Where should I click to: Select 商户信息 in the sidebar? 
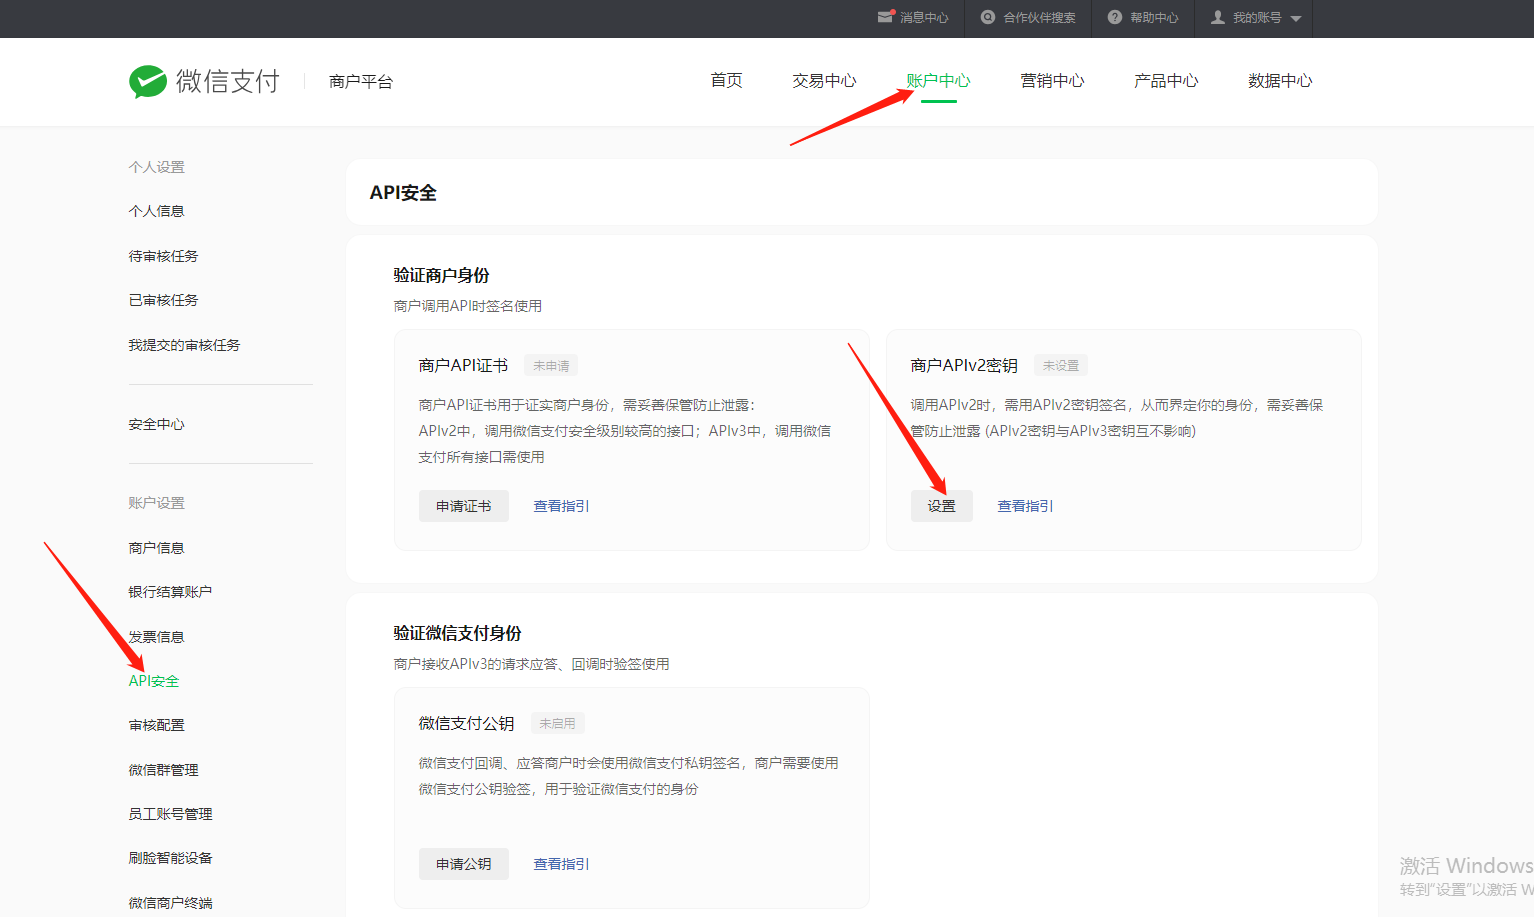click(156, 548)
